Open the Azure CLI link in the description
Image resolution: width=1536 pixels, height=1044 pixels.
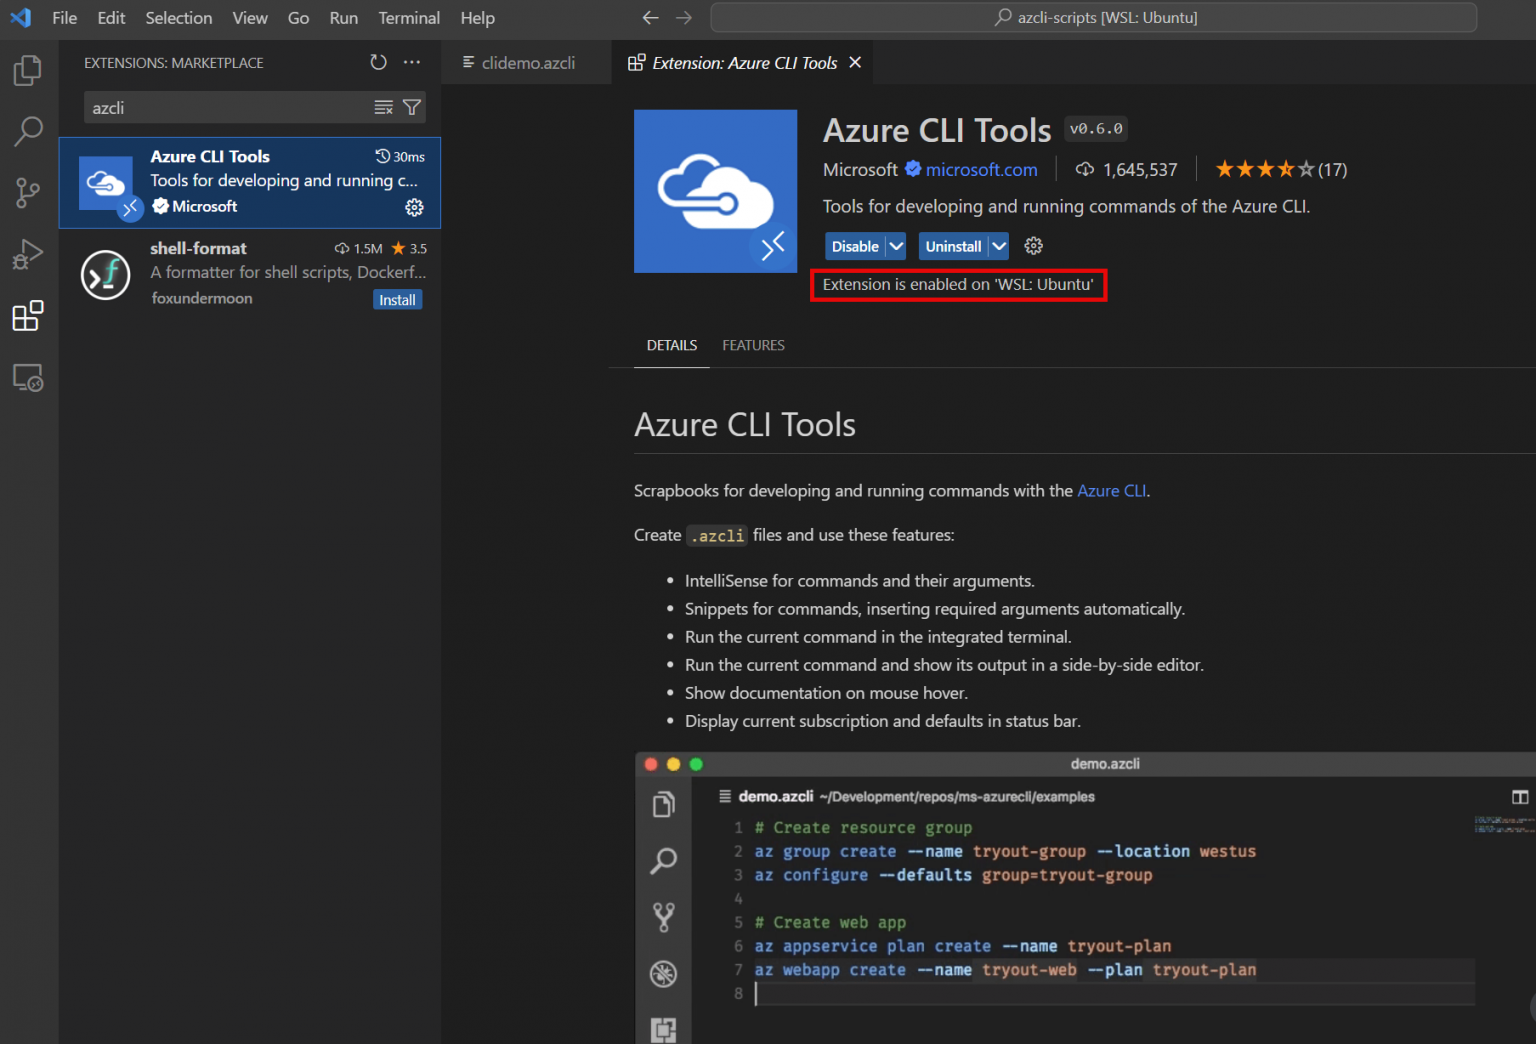tap(1111, 490)
